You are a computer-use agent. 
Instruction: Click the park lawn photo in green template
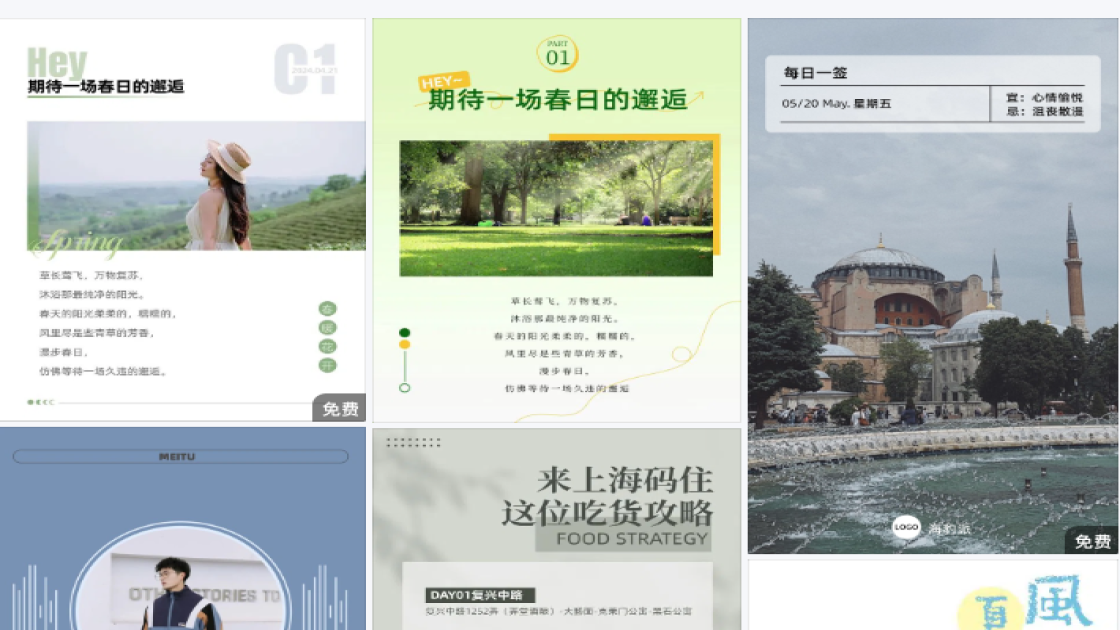(556, 208)
